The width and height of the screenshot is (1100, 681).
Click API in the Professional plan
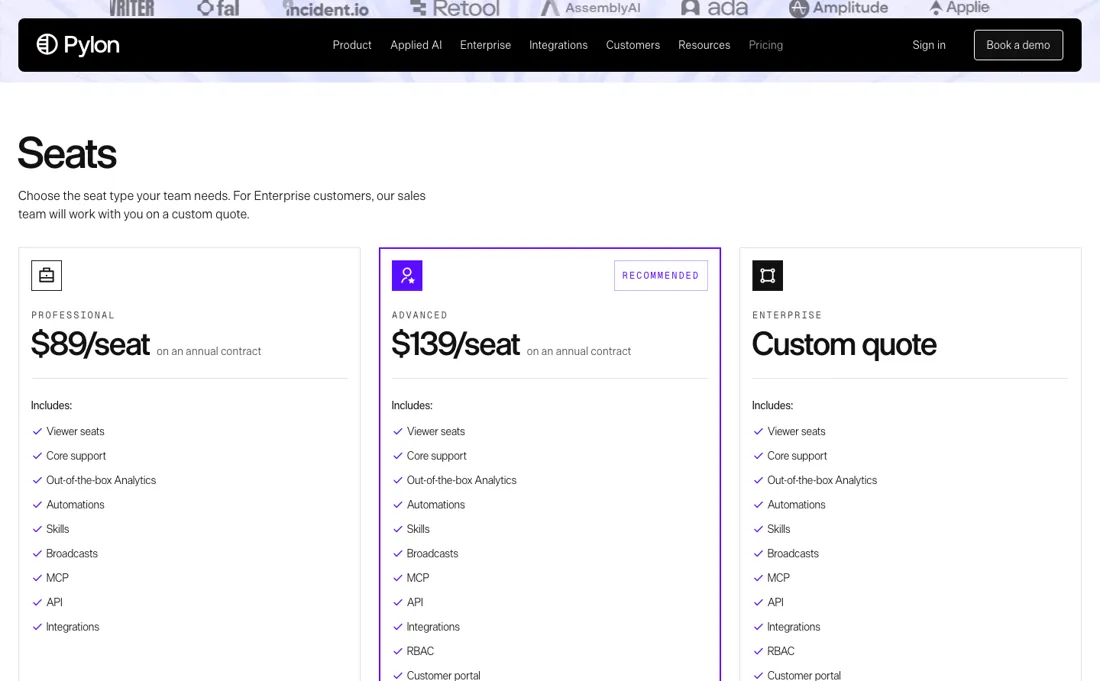pos(54,602)
